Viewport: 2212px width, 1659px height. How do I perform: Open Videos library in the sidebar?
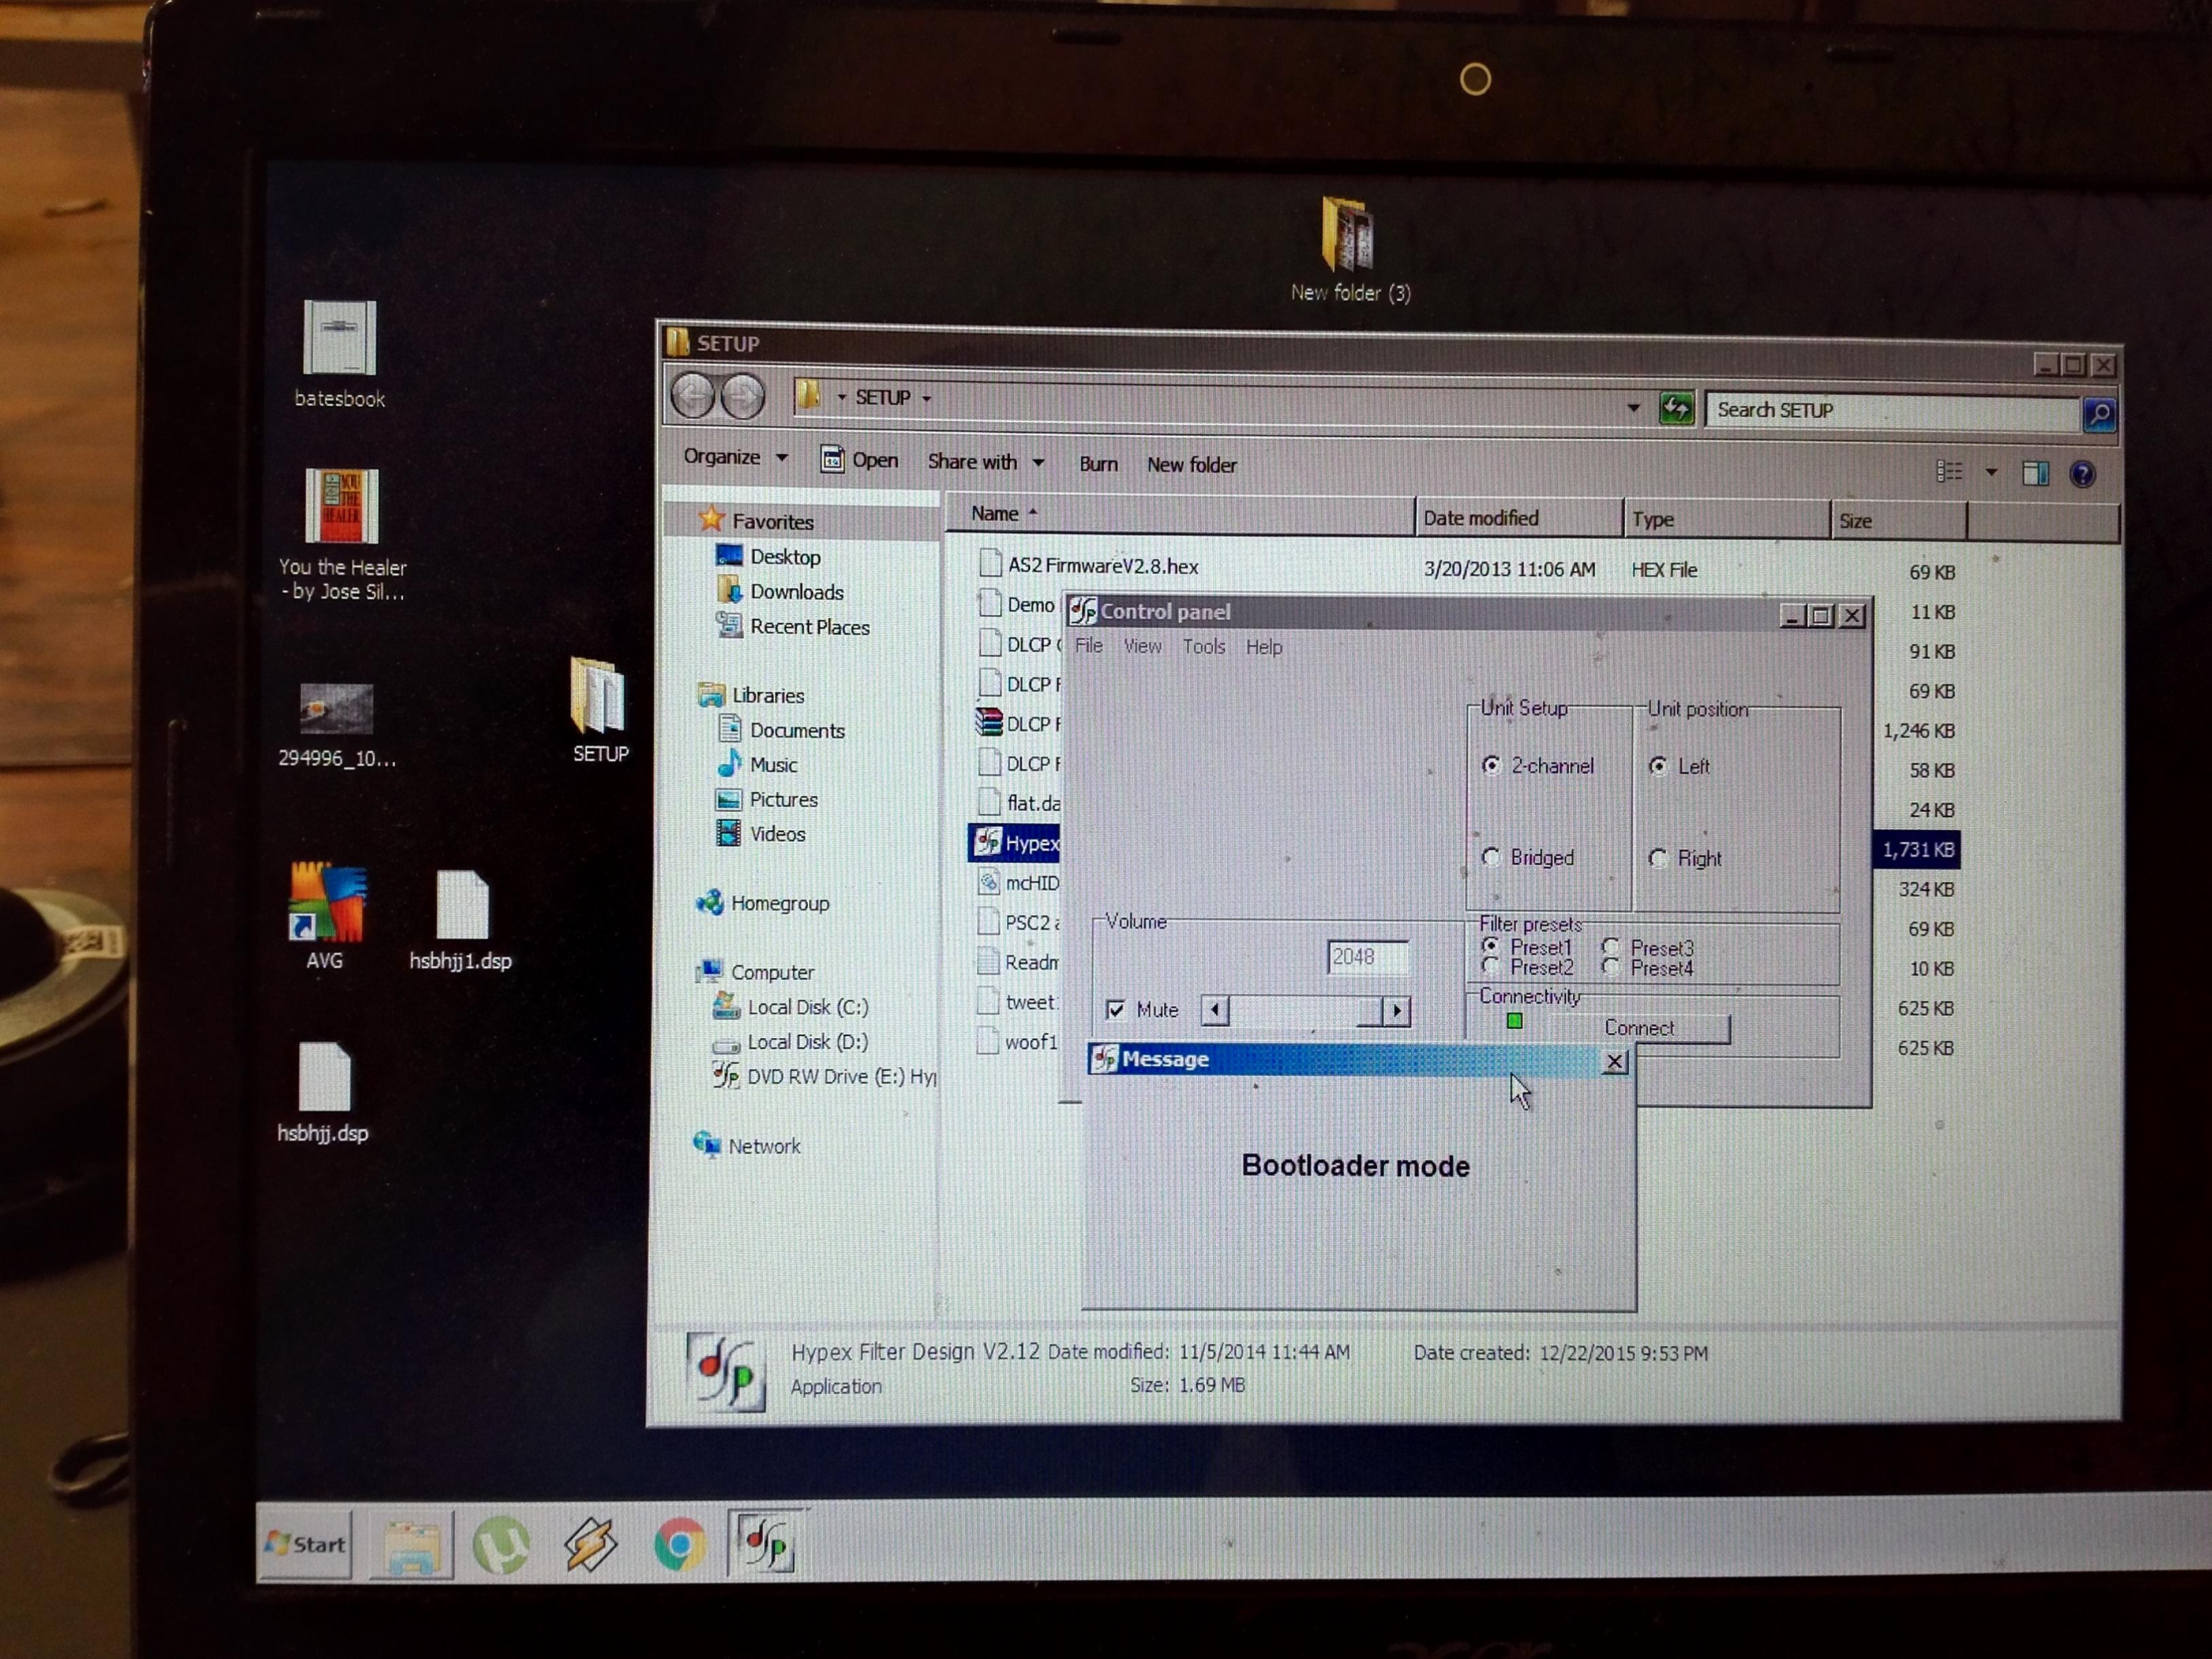coord(760,833)
